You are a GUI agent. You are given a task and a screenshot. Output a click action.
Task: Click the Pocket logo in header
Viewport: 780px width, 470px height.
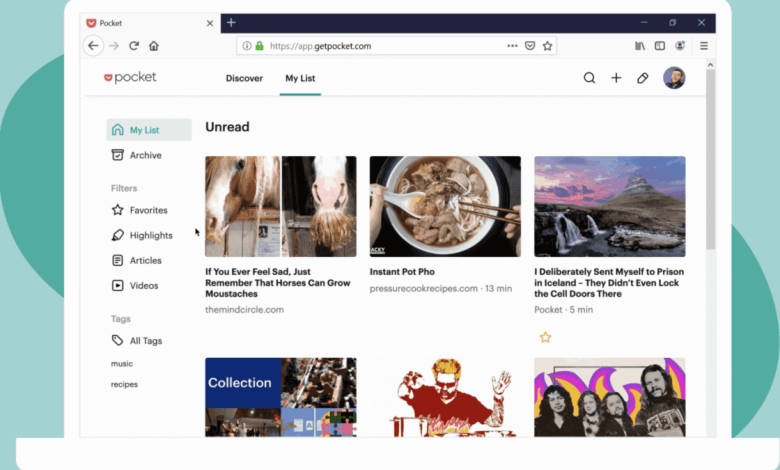(130, 78)
